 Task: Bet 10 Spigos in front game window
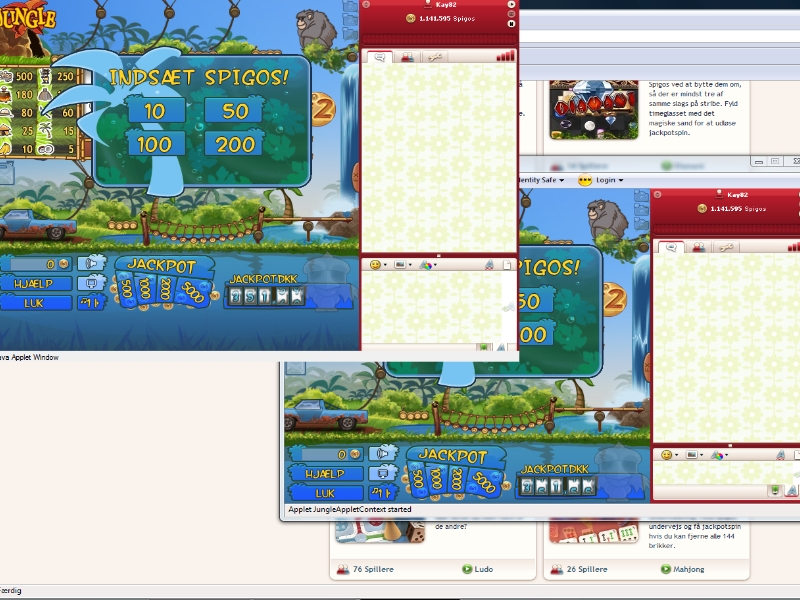pyautogui.click(x=155, y=110)
